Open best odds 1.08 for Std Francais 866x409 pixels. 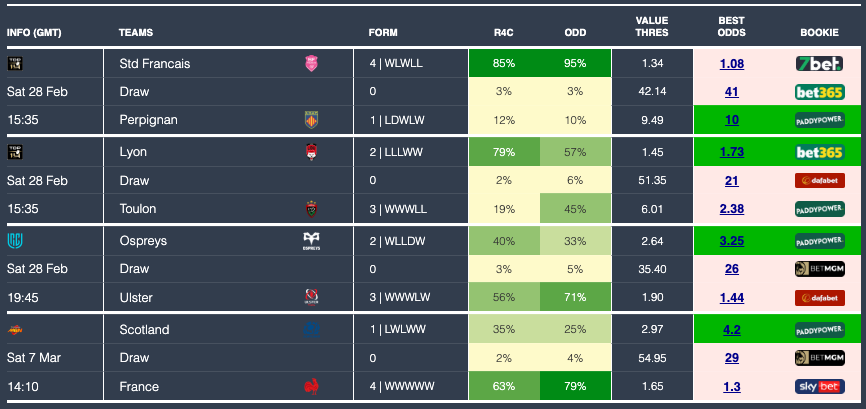click(x=731, y=63)
